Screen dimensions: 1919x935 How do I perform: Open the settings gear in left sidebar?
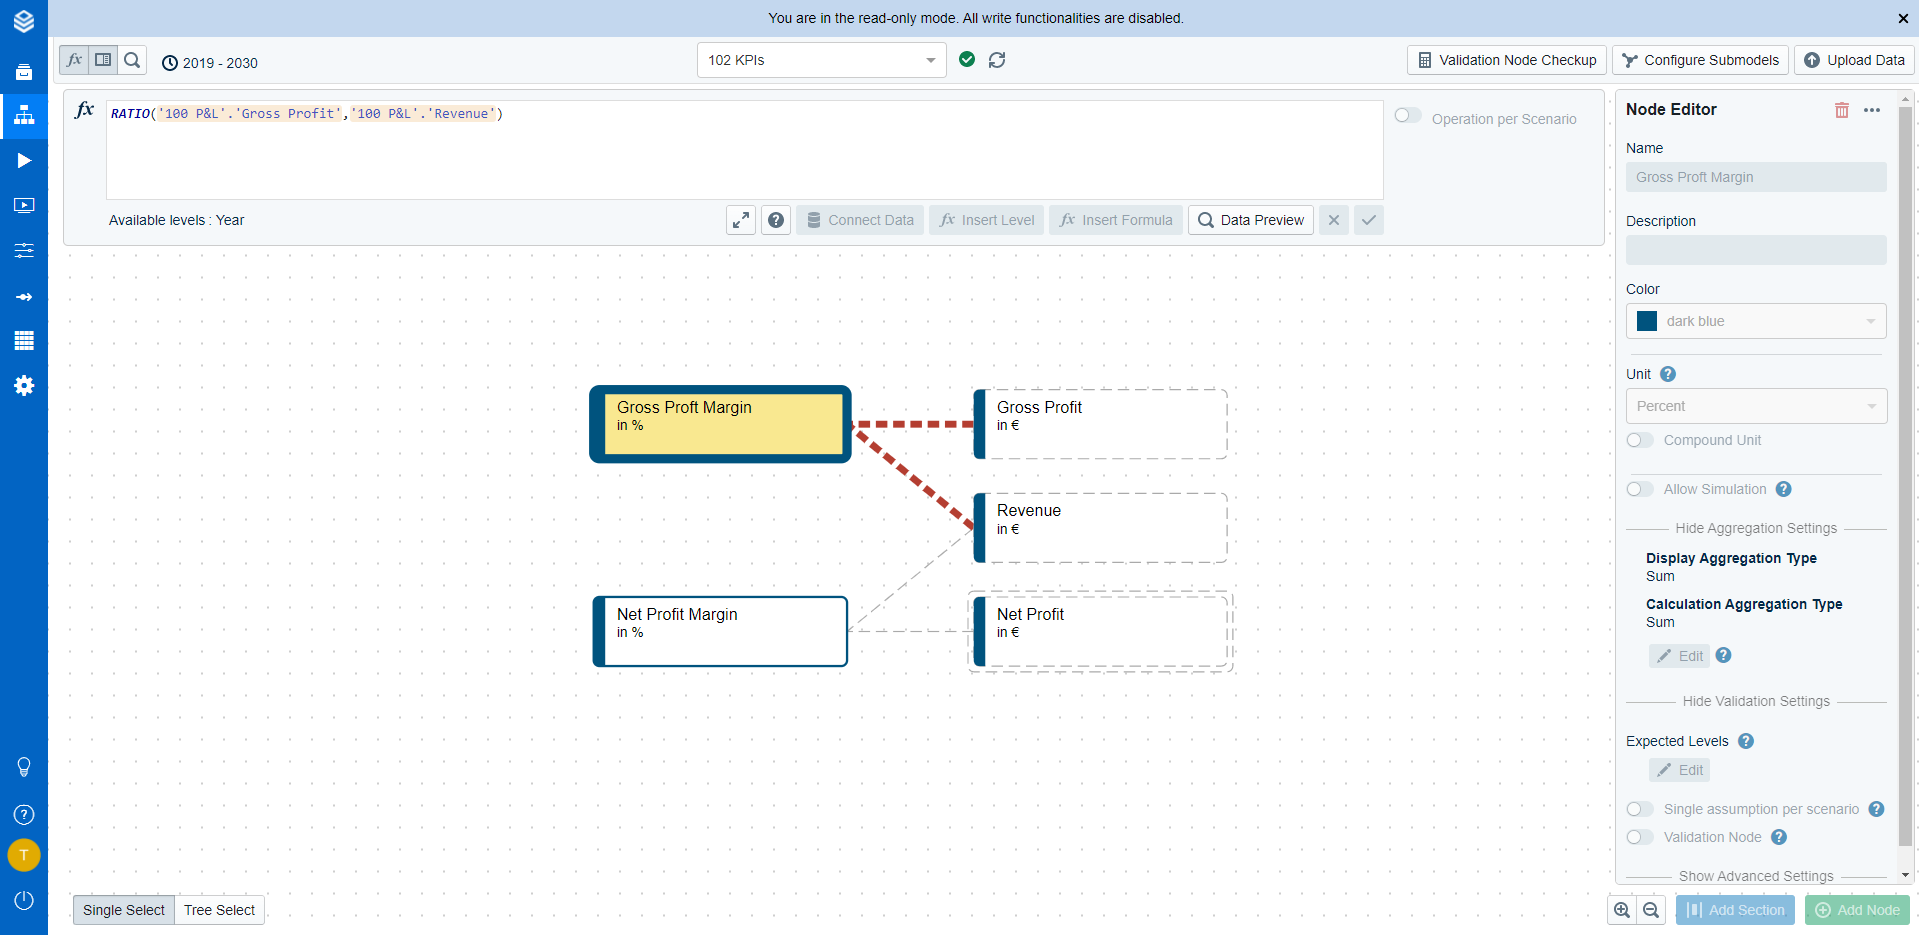point(24,386)
